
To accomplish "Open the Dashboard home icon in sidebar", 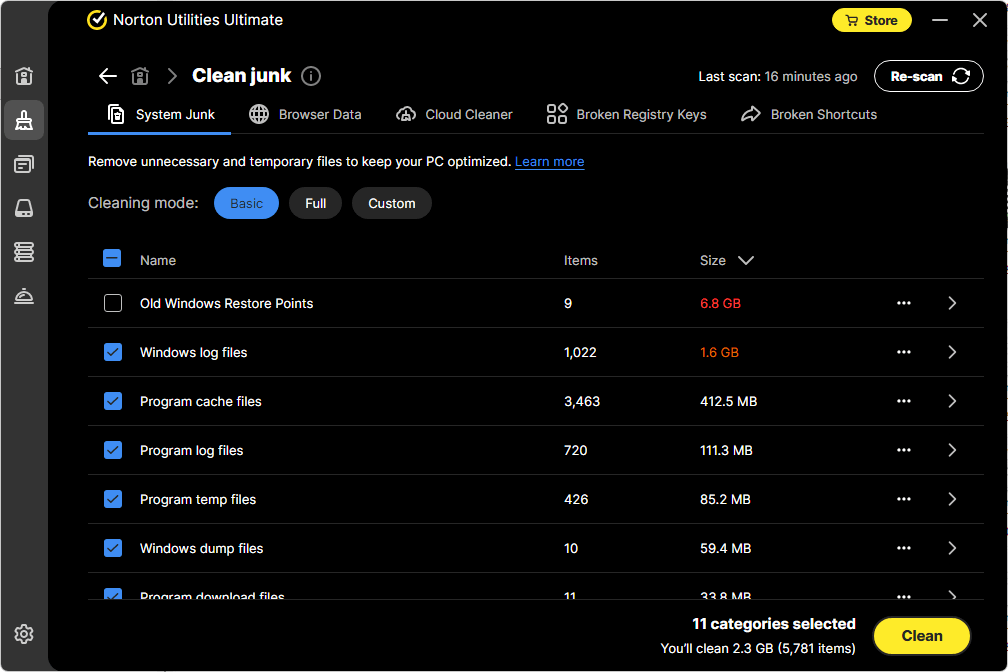I will tap(24, 76).
